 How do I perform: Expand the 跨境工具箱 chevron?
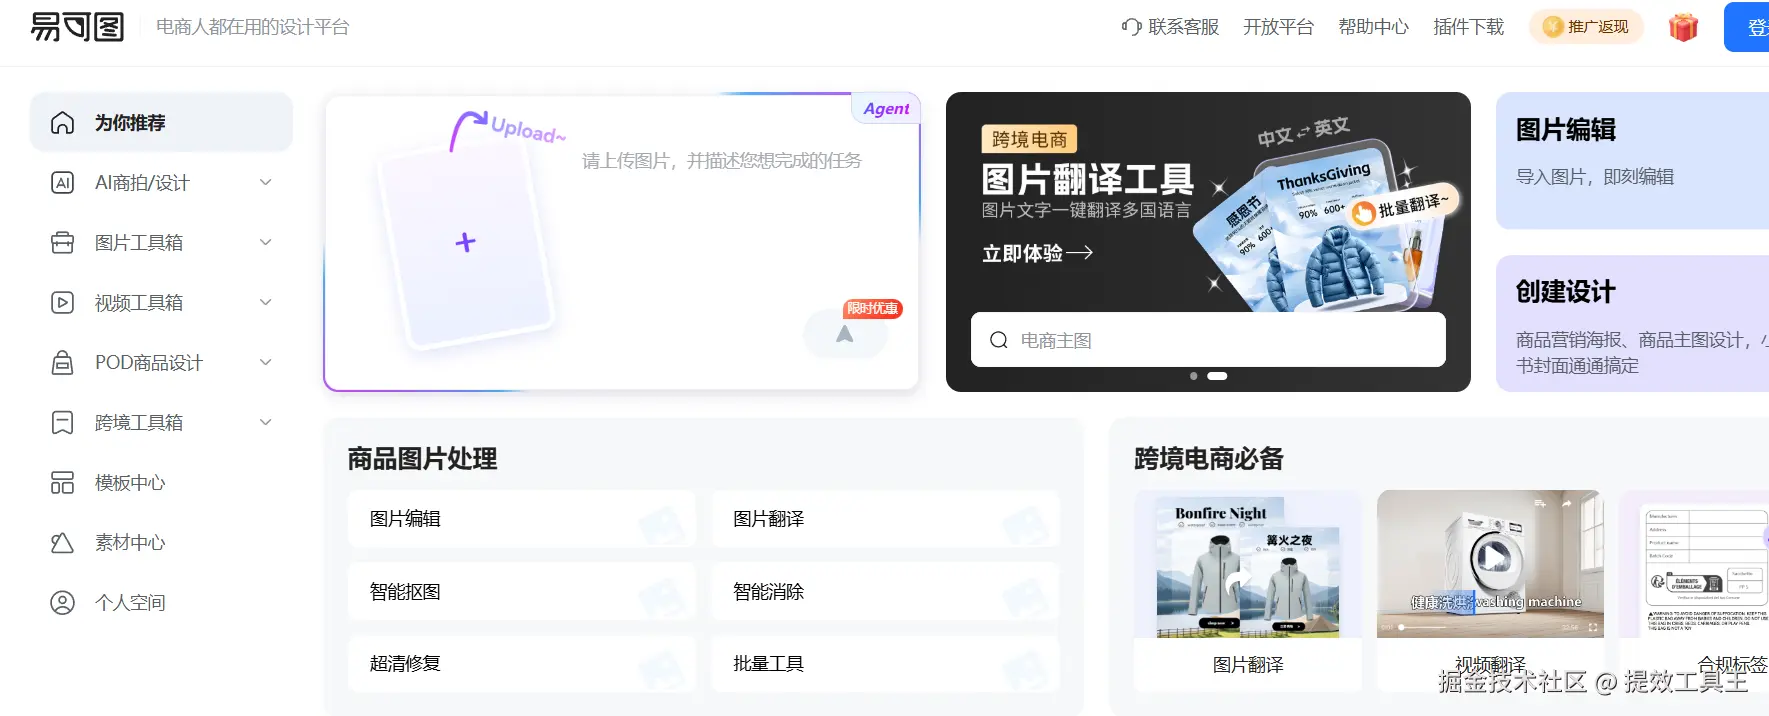click(266, 422)
